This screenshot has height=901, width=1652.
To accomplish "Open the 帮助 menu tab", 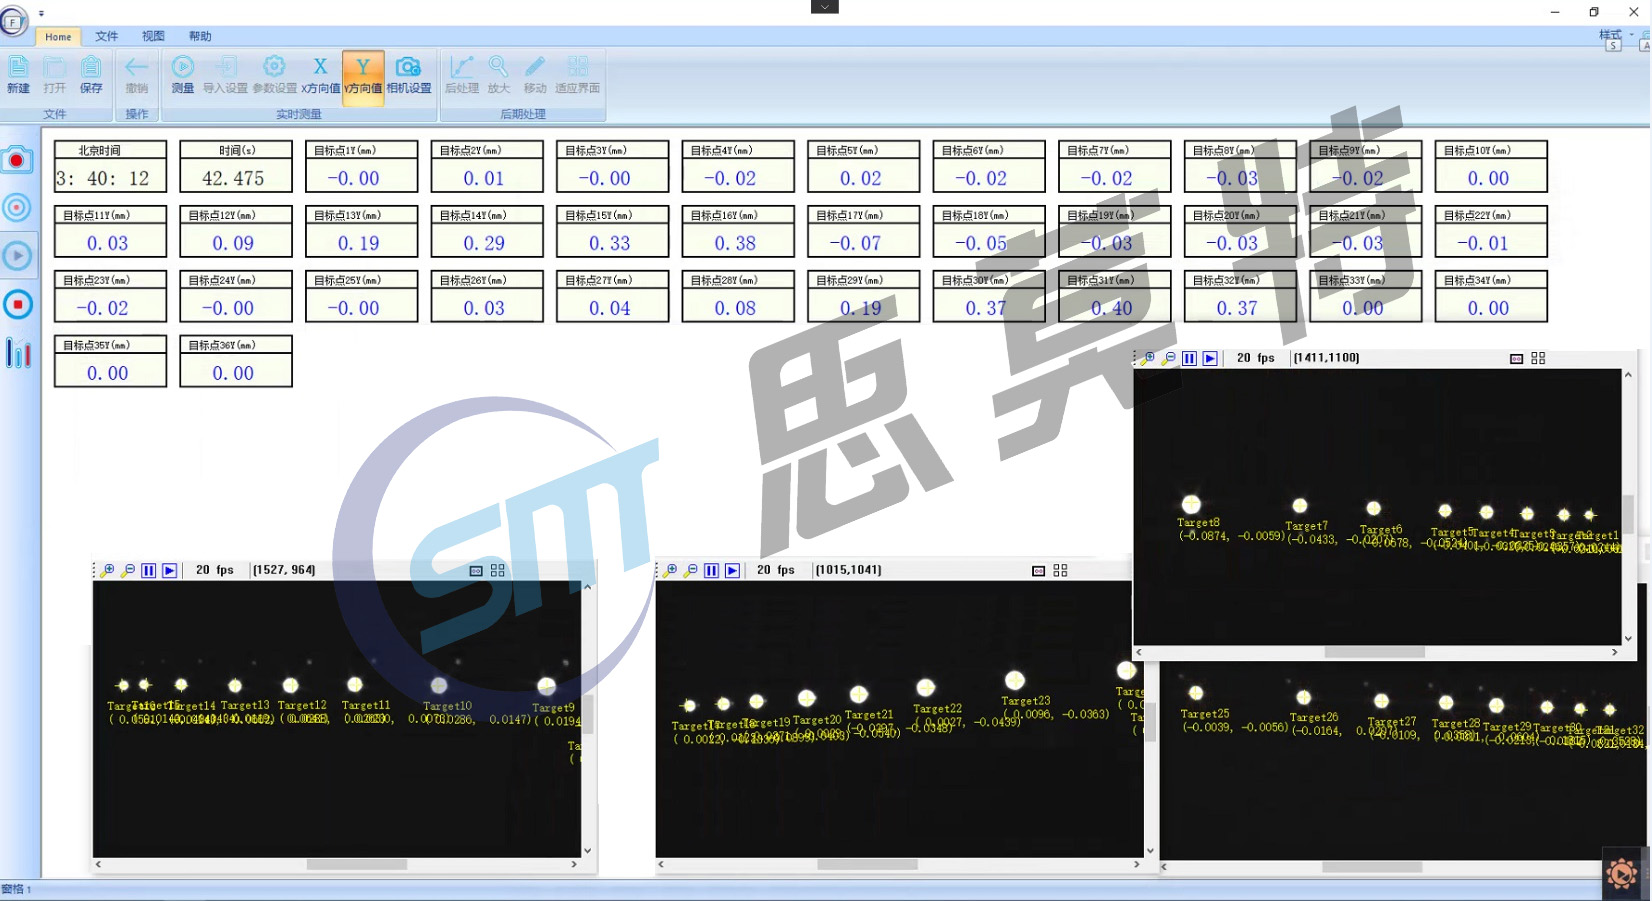I will coord(200,36).
